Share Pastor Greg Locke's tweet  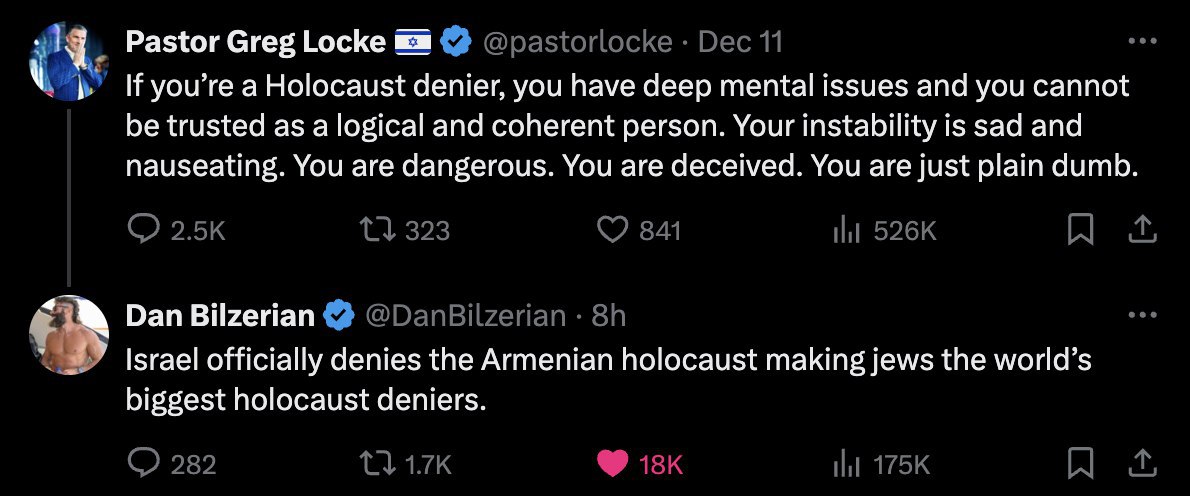1141,231
